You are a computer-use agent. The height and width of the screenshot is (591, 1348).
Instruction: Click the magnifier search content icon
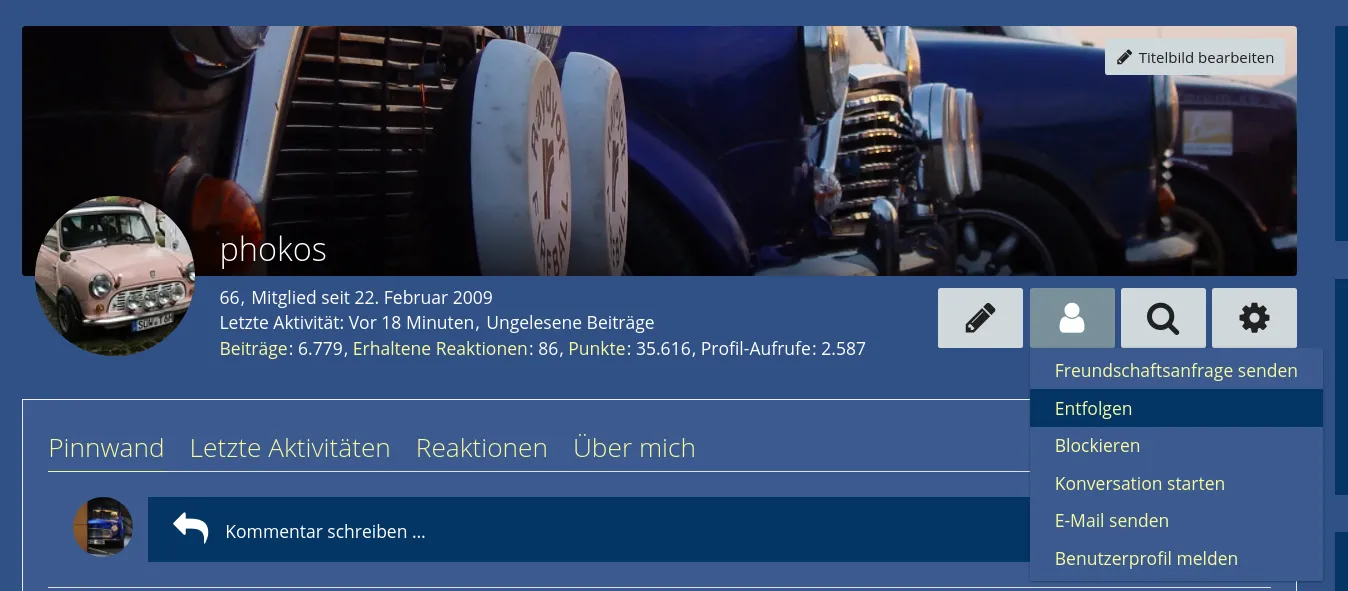tap(1163, 318)
